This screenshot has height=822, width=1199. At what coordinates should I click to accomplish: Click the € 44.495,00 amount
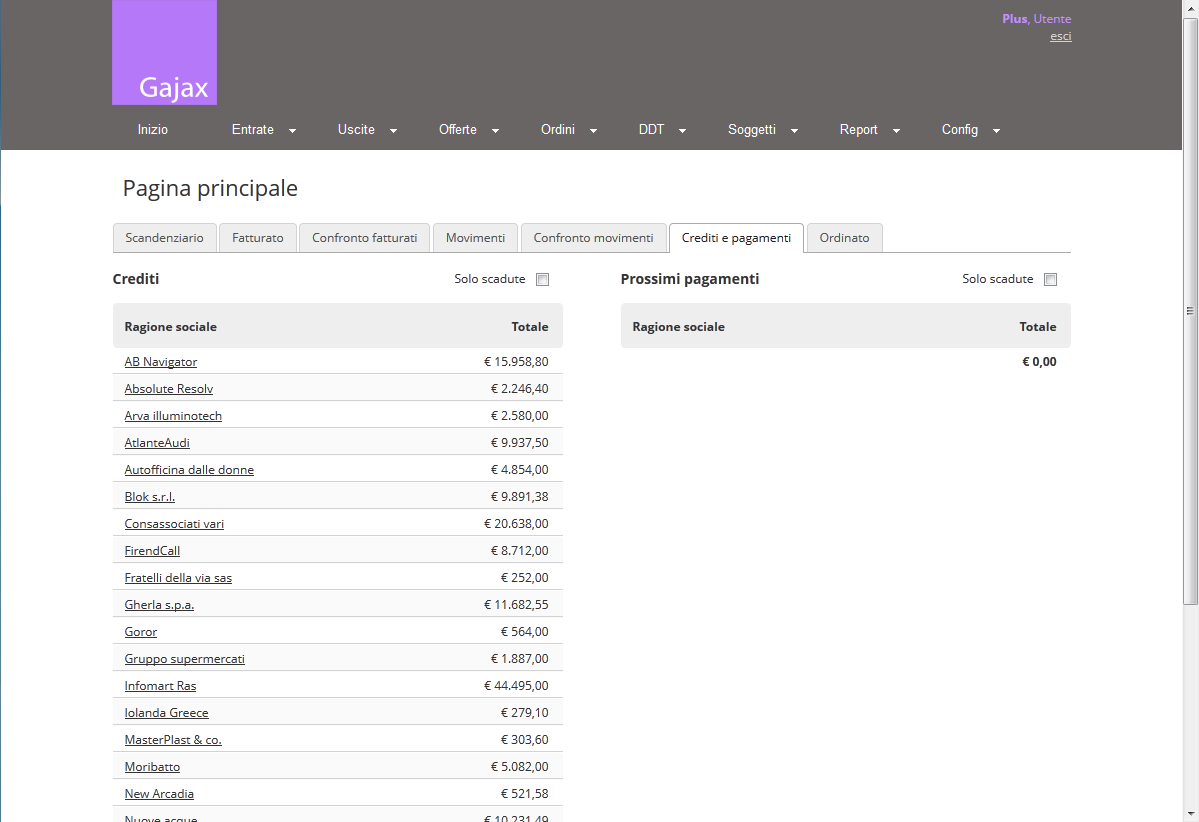[x=516, y=686]
